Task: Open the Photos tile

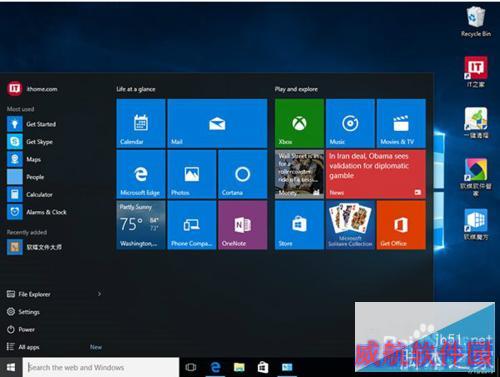Action: pos(192,174)
